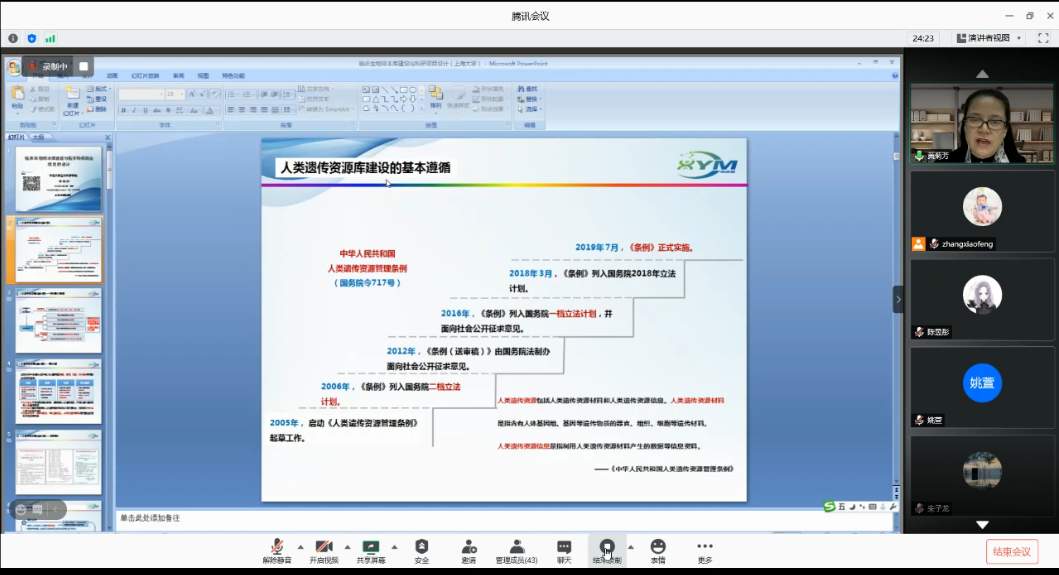Expand audio options arrow beside the microphone
The width and height of the screenshot is (1059, 575).
click(x=300, y=547)
